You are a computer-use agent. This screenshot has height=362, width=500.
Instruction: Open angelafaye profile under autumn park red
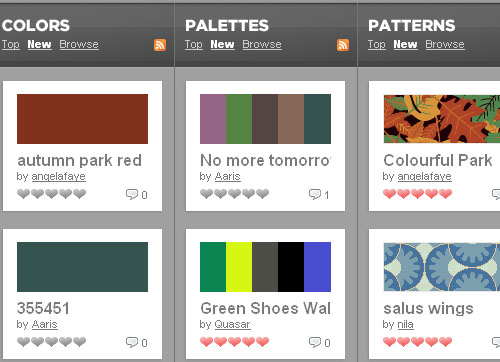click(x=58, y=176)
